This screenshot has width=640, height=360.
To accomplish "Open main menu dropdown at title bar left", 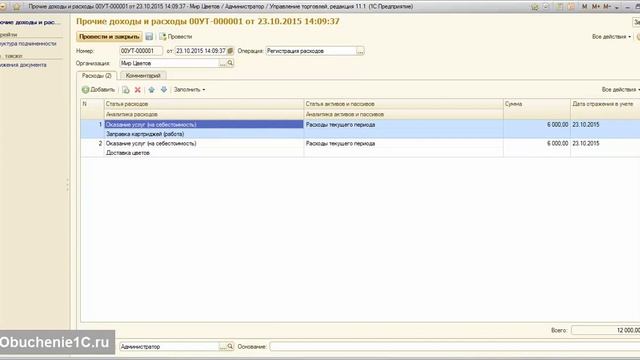I will (3, 7).
